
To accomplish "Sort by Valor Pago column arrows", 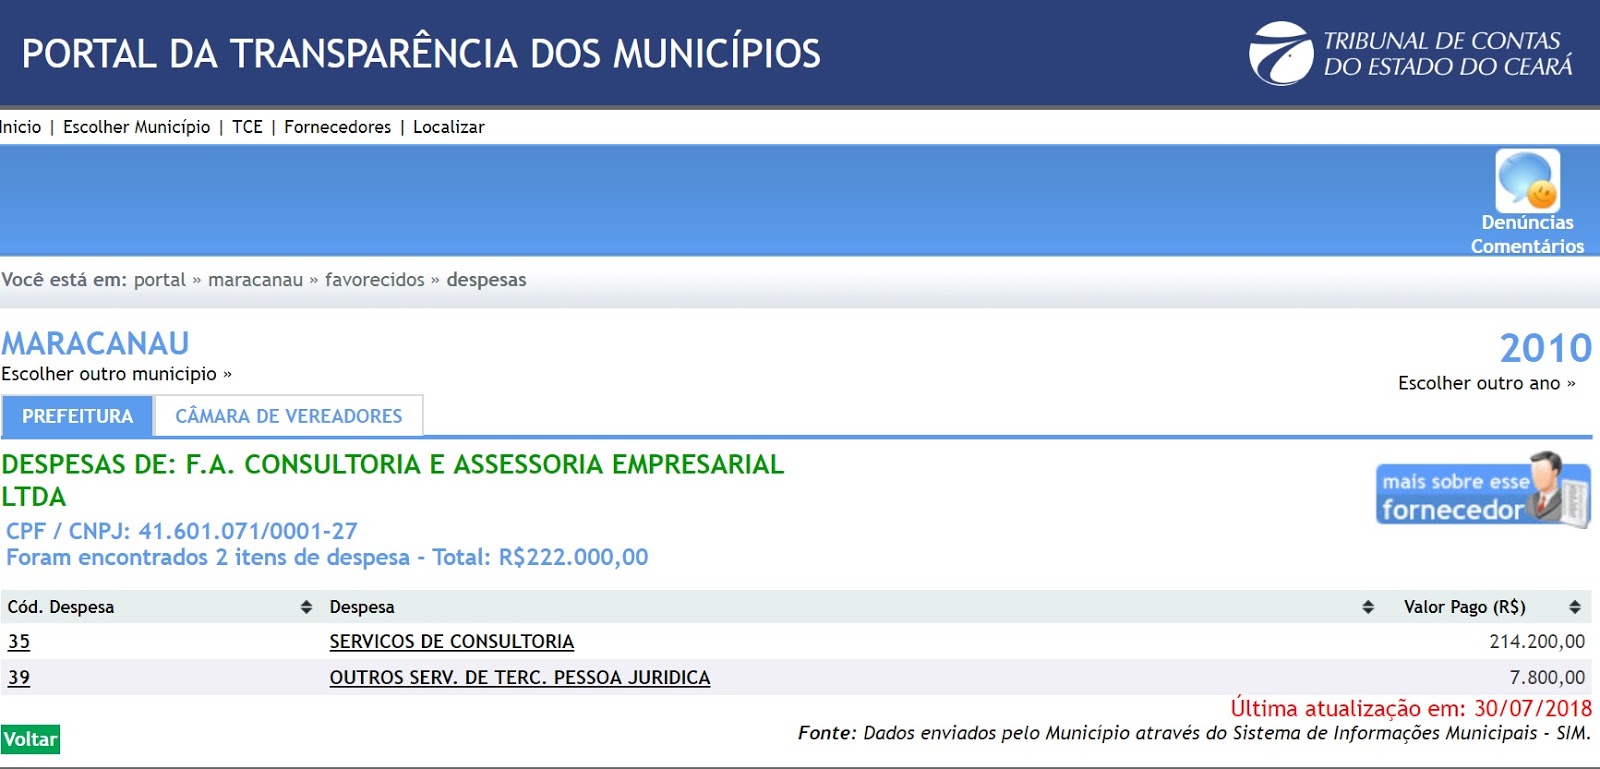I will click(1575, 607).
